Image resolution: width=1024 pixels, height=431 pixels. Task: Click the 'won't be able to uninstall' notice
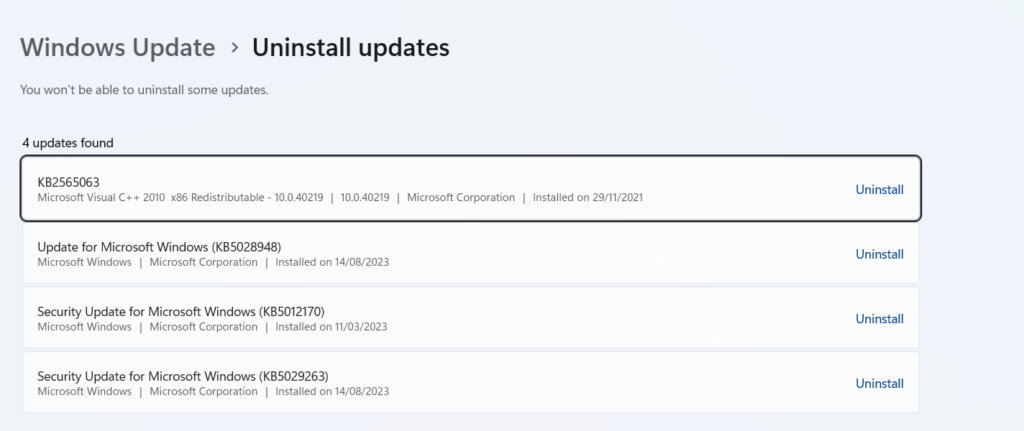click(x=144, y=90)
